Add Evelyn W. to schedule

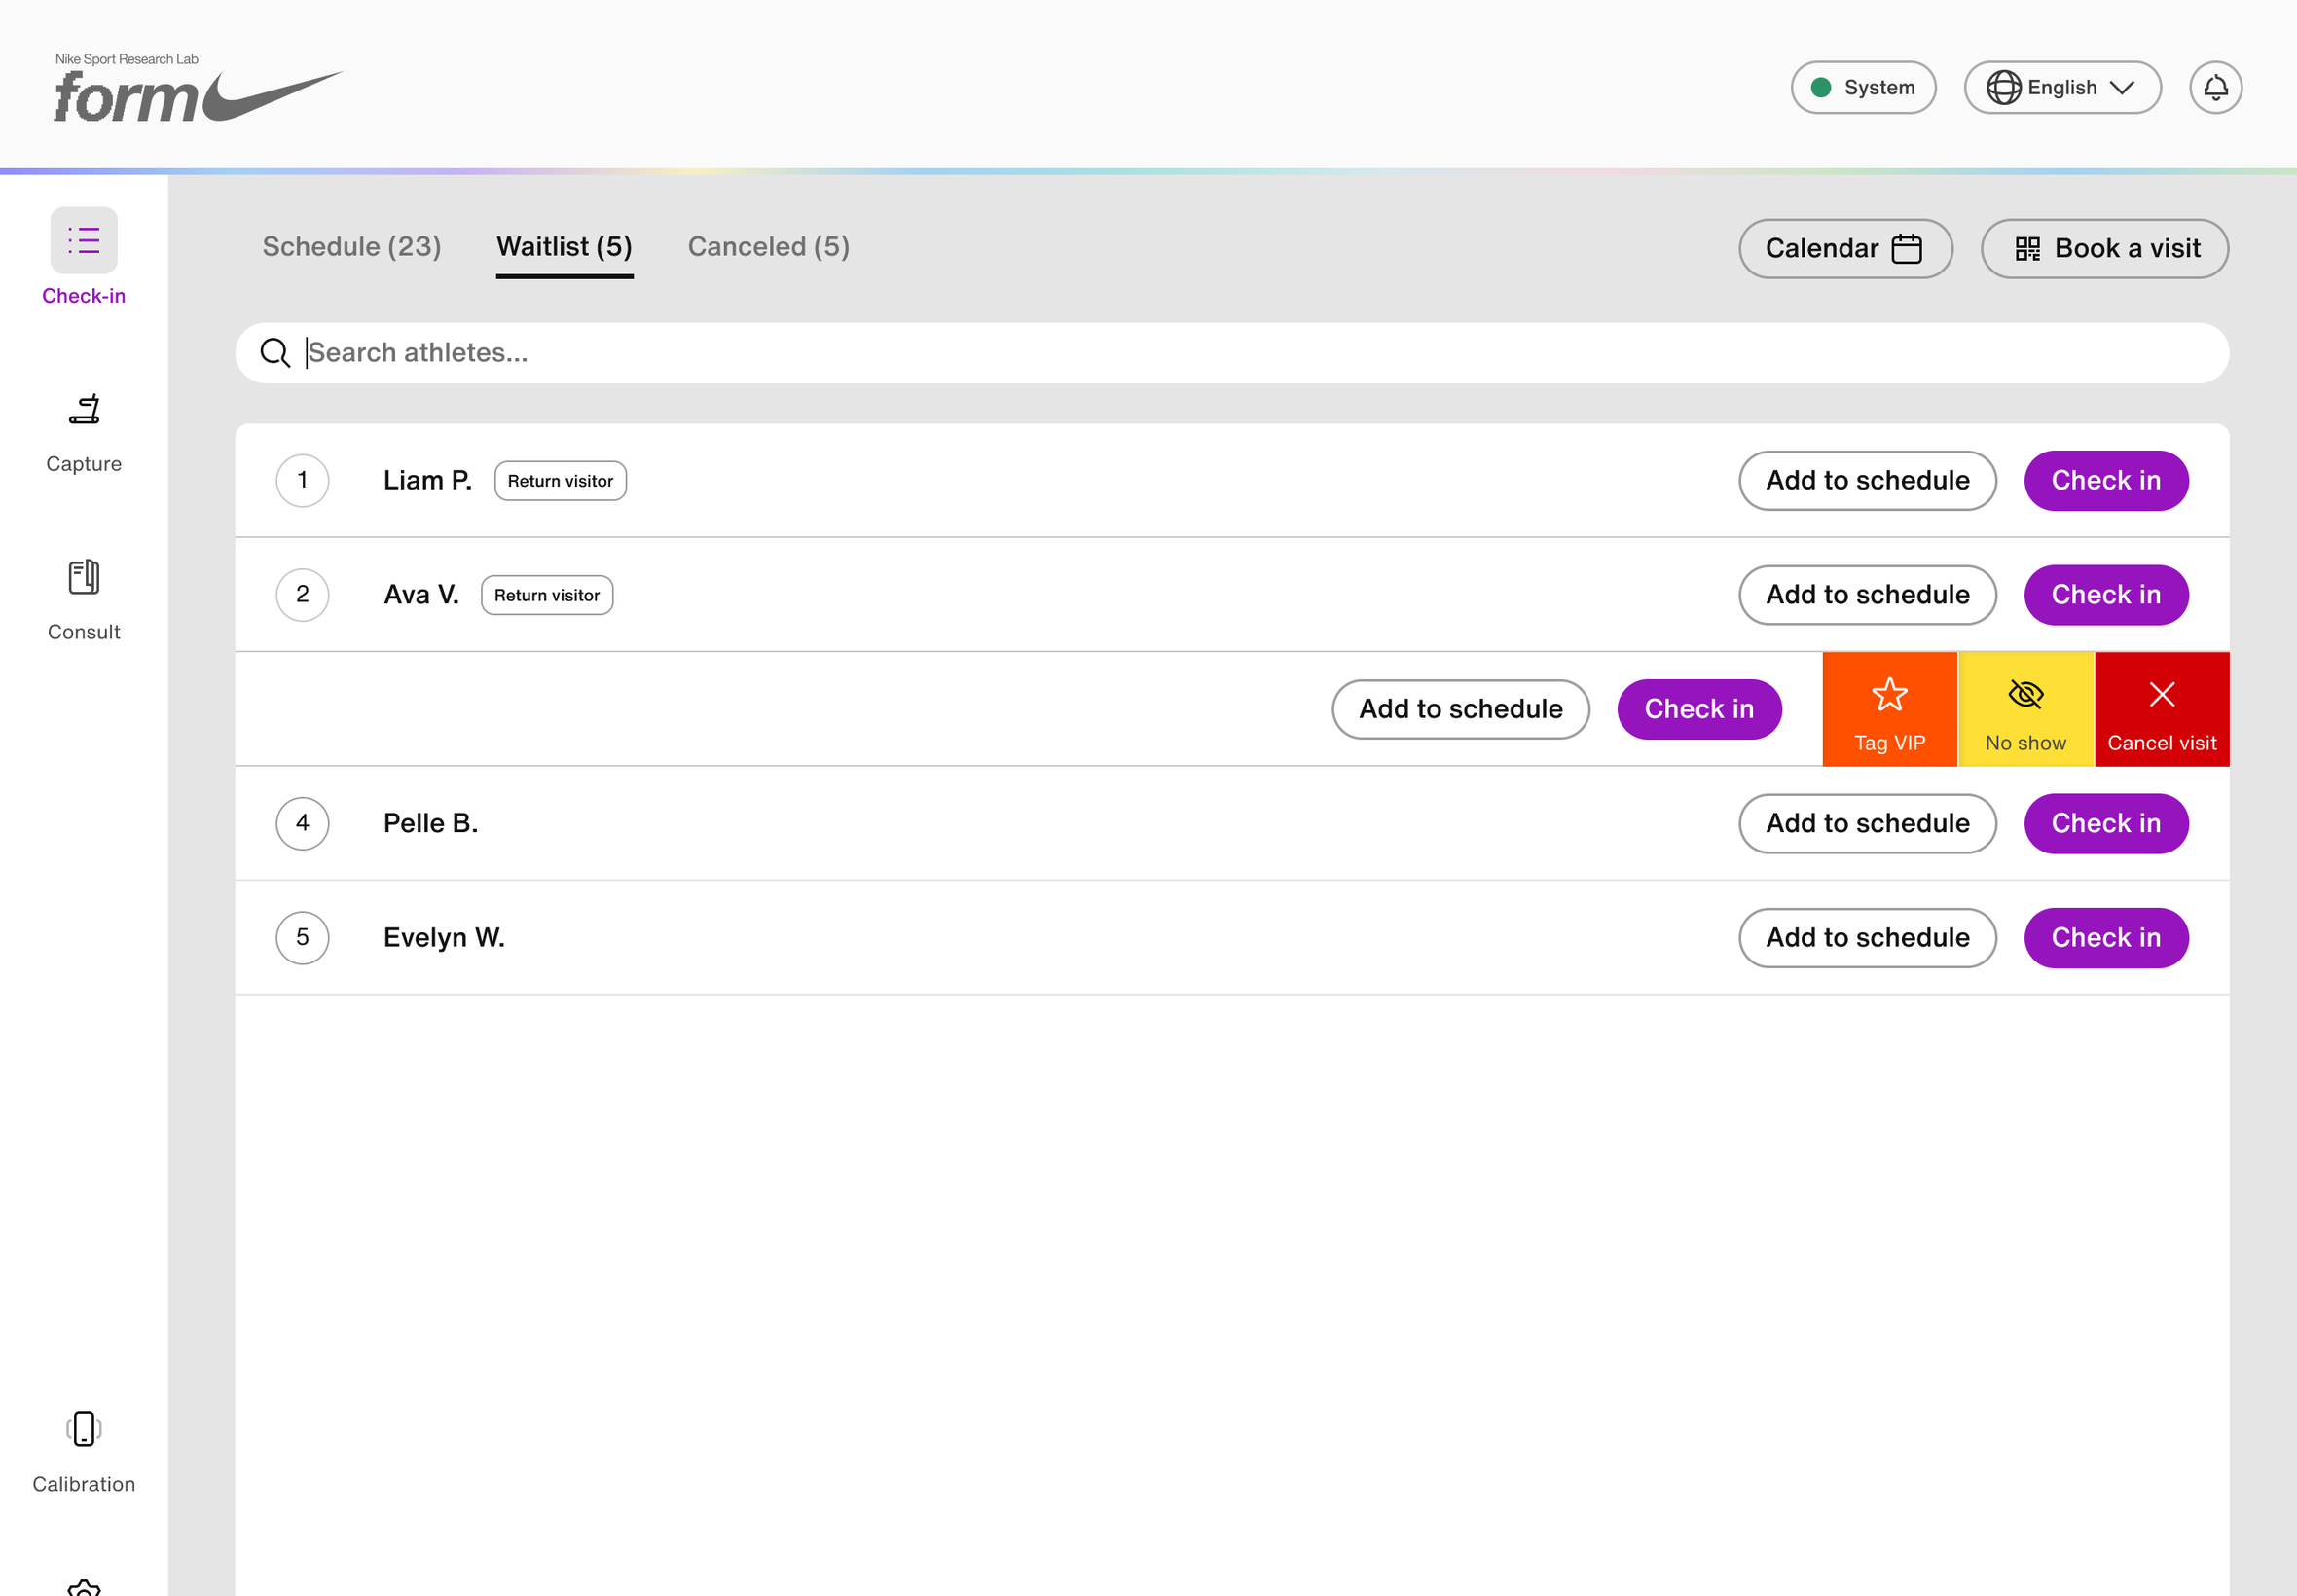pyautogui.click(x=1867, y=938)
